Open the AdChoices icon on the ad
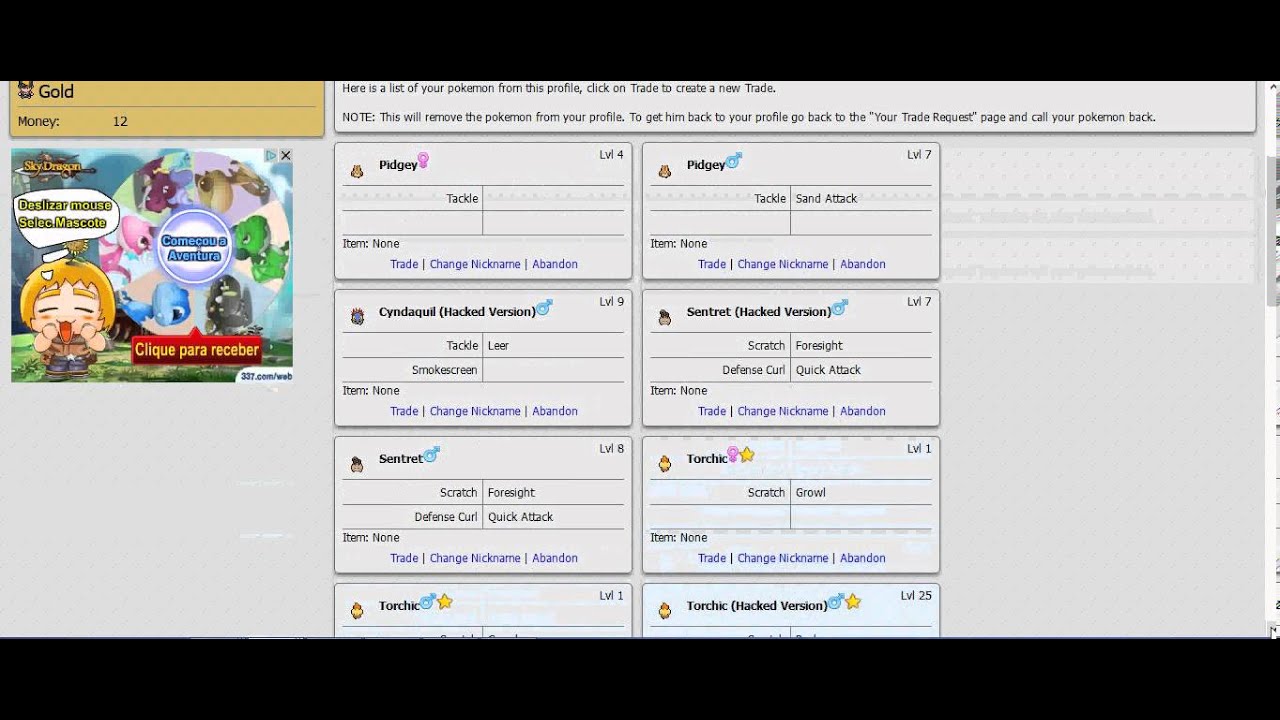 [x=271, y=156]
